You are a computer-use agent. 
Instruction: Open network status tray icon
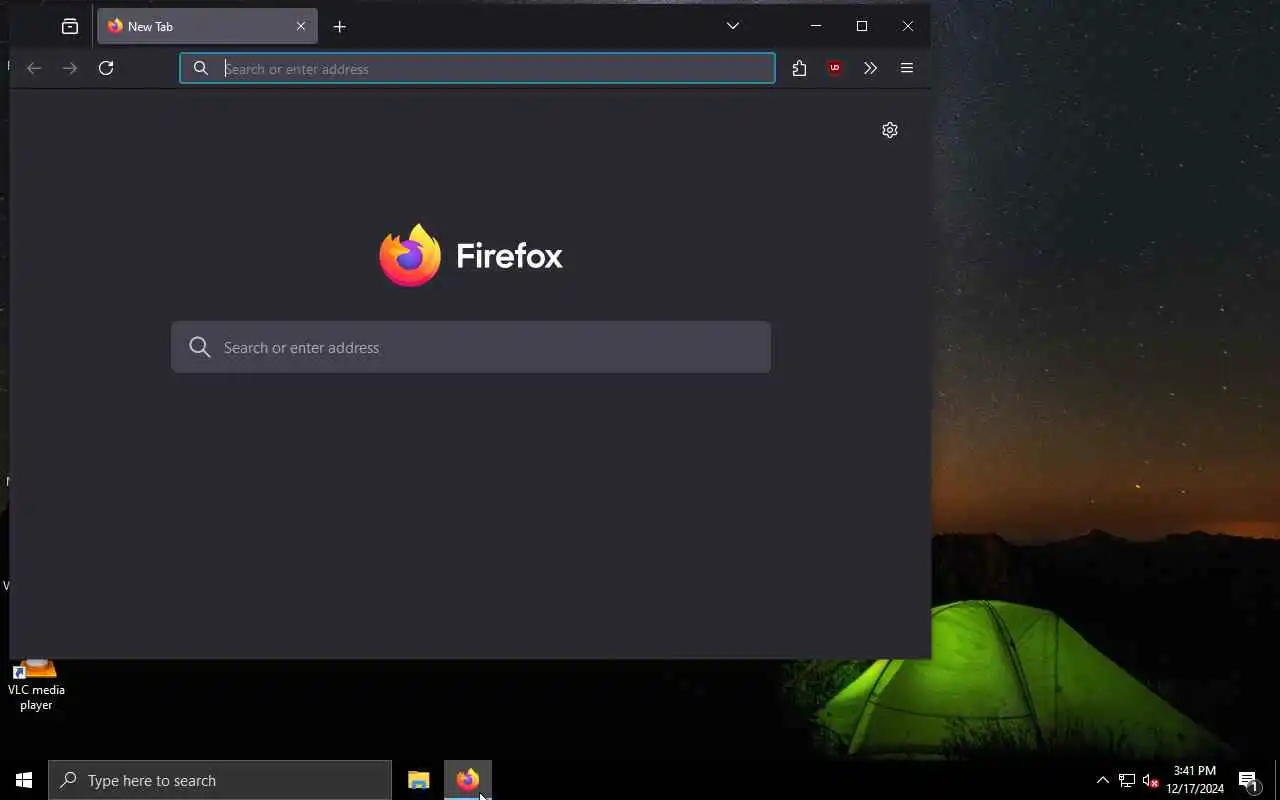(x=1127, y=780)
